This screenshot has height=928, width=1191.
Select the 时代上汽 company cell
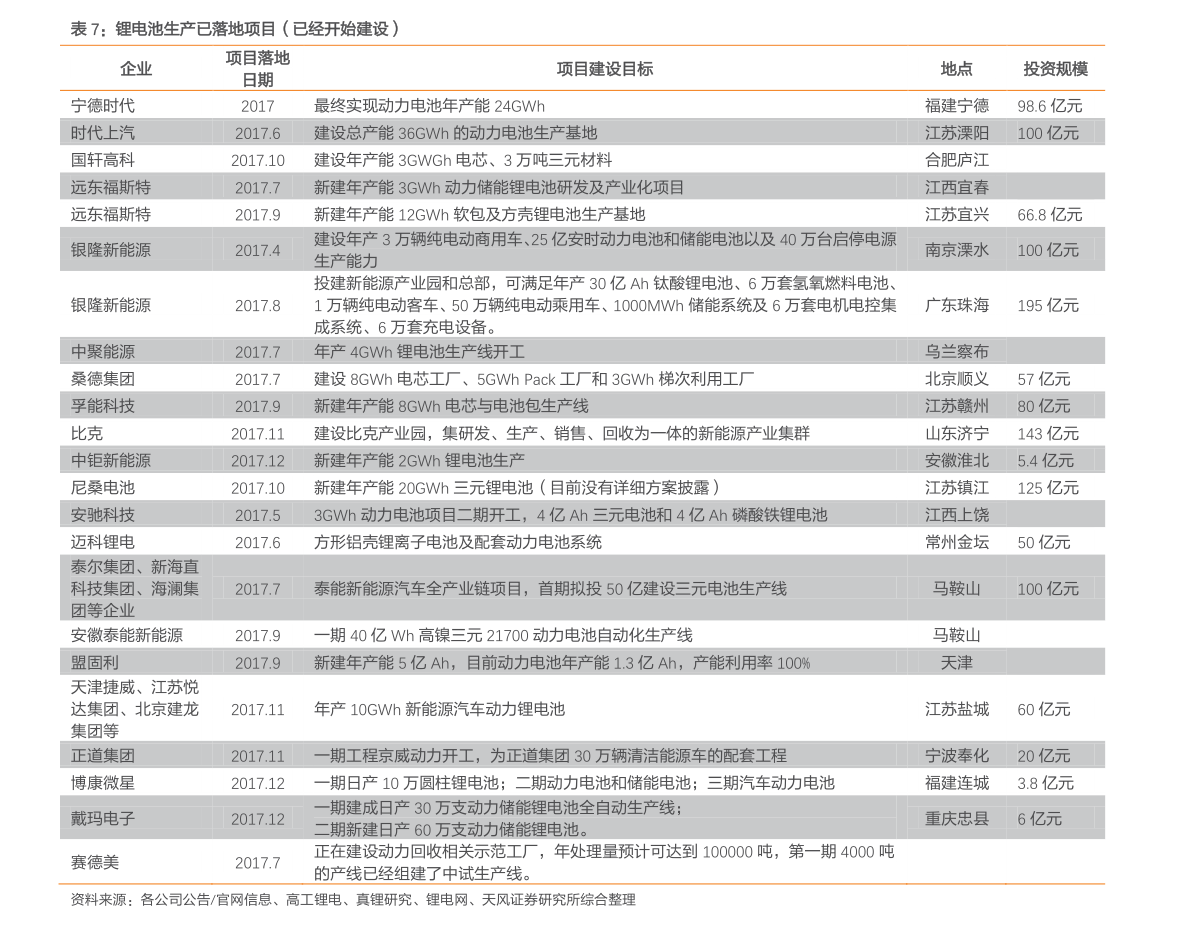[103, 133]
